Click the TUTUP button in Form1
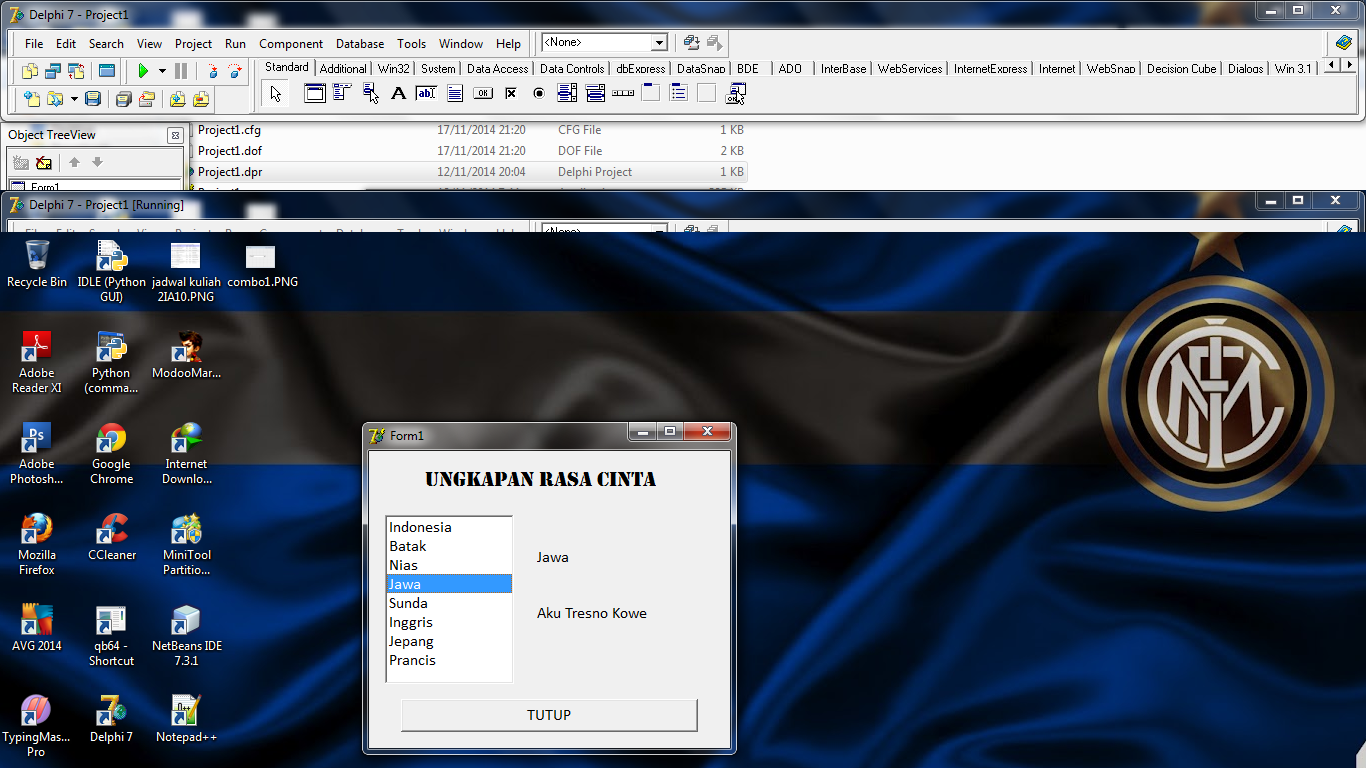1366x768 pixels. point(549,715)
